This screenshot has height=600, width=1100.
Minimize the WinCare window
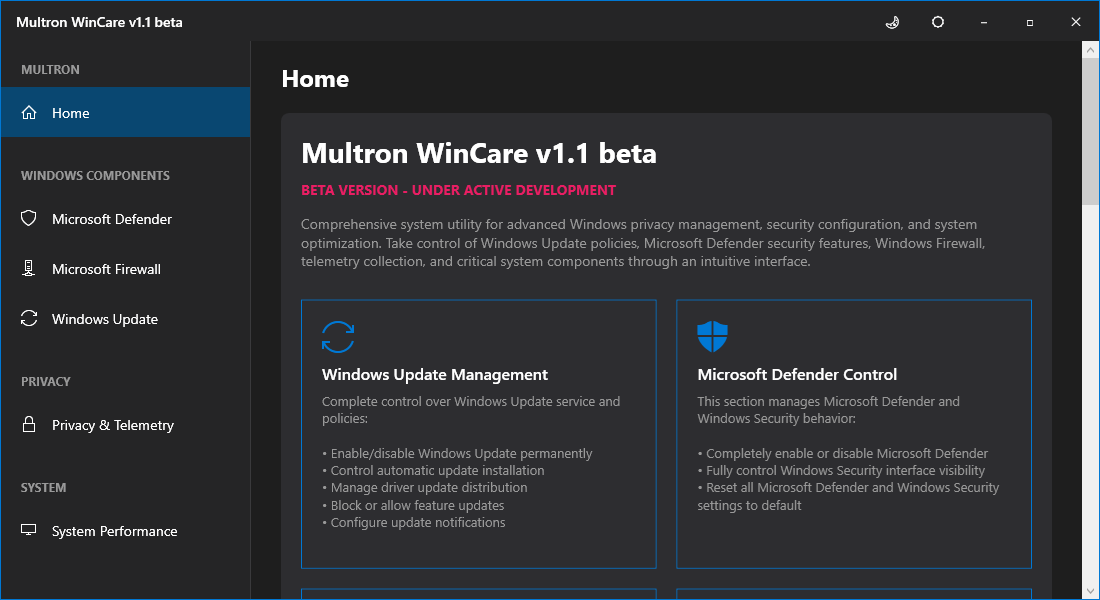984,22
